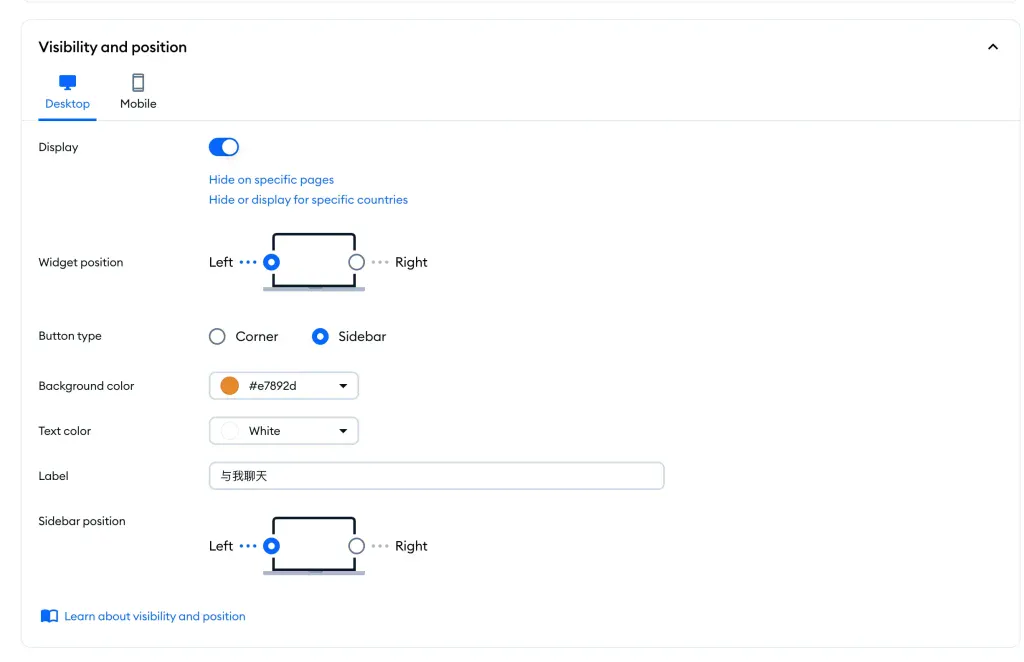Image resolution: width=1024 pixels, height=662 pixels.
Task: Click the desktop monitor icon
Action: (67, 82)
